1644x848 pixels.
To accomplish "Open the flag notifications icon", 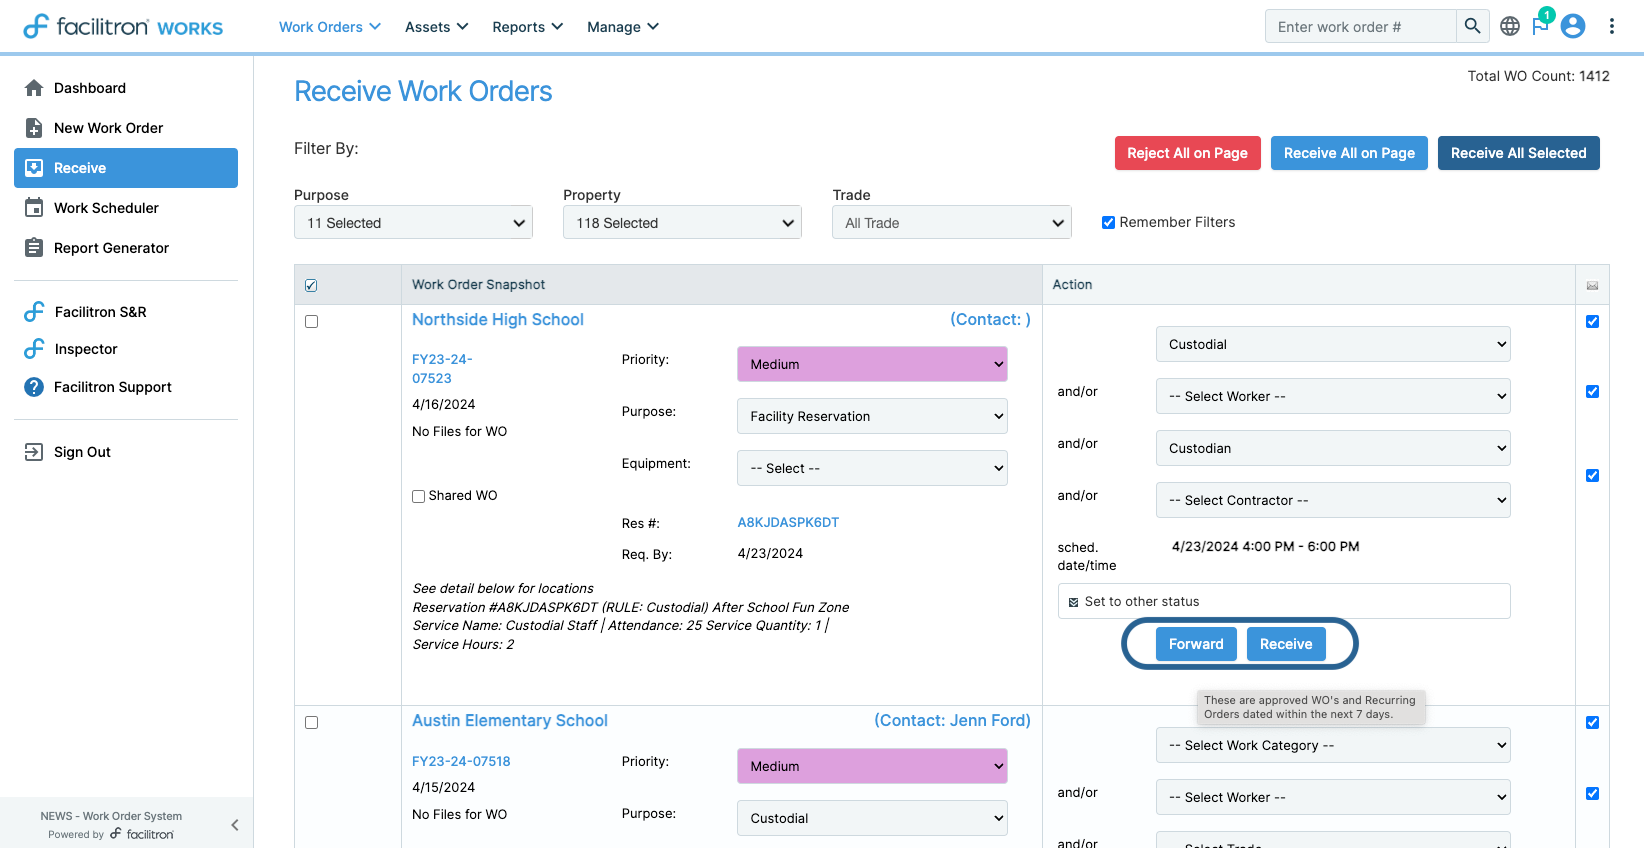I will click(1540, 26).
